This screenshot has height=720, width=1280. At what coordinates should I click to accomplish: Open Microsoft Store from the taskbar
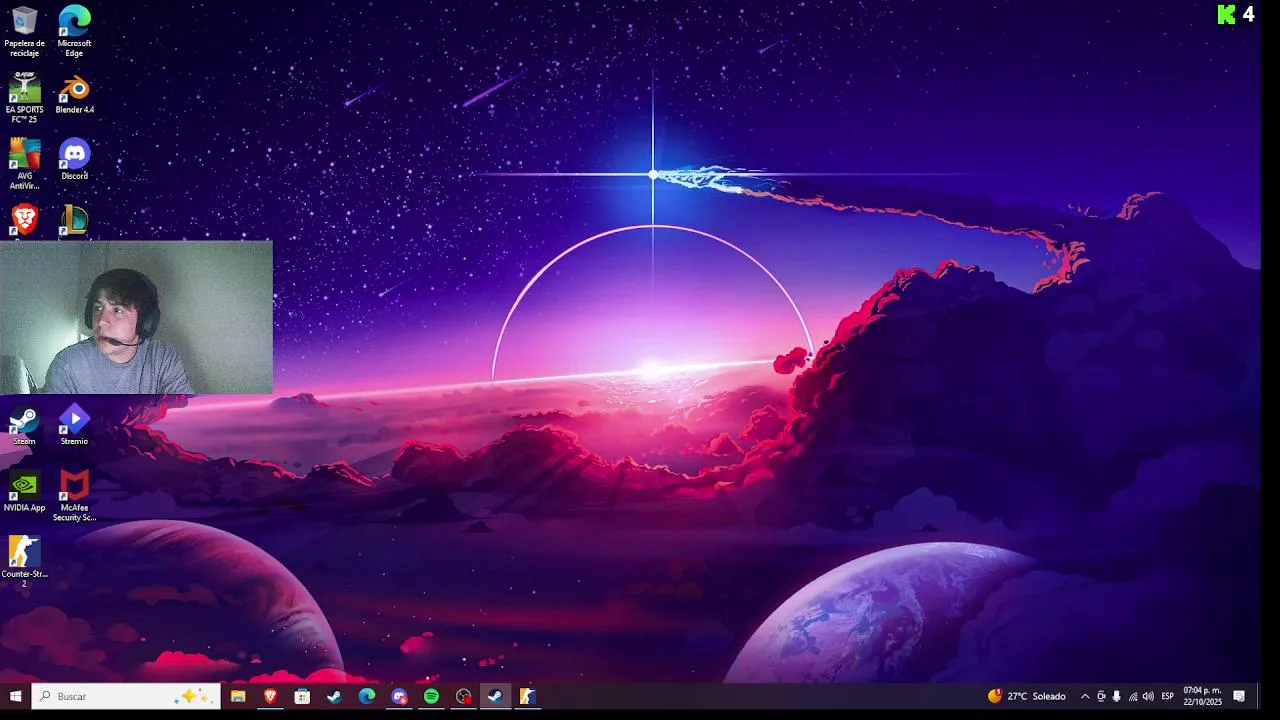pos(302,696)
